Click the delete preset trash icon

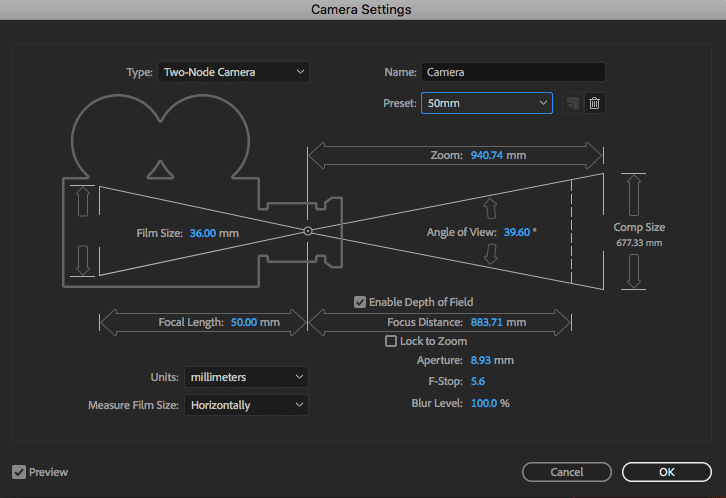coord(595,103)
